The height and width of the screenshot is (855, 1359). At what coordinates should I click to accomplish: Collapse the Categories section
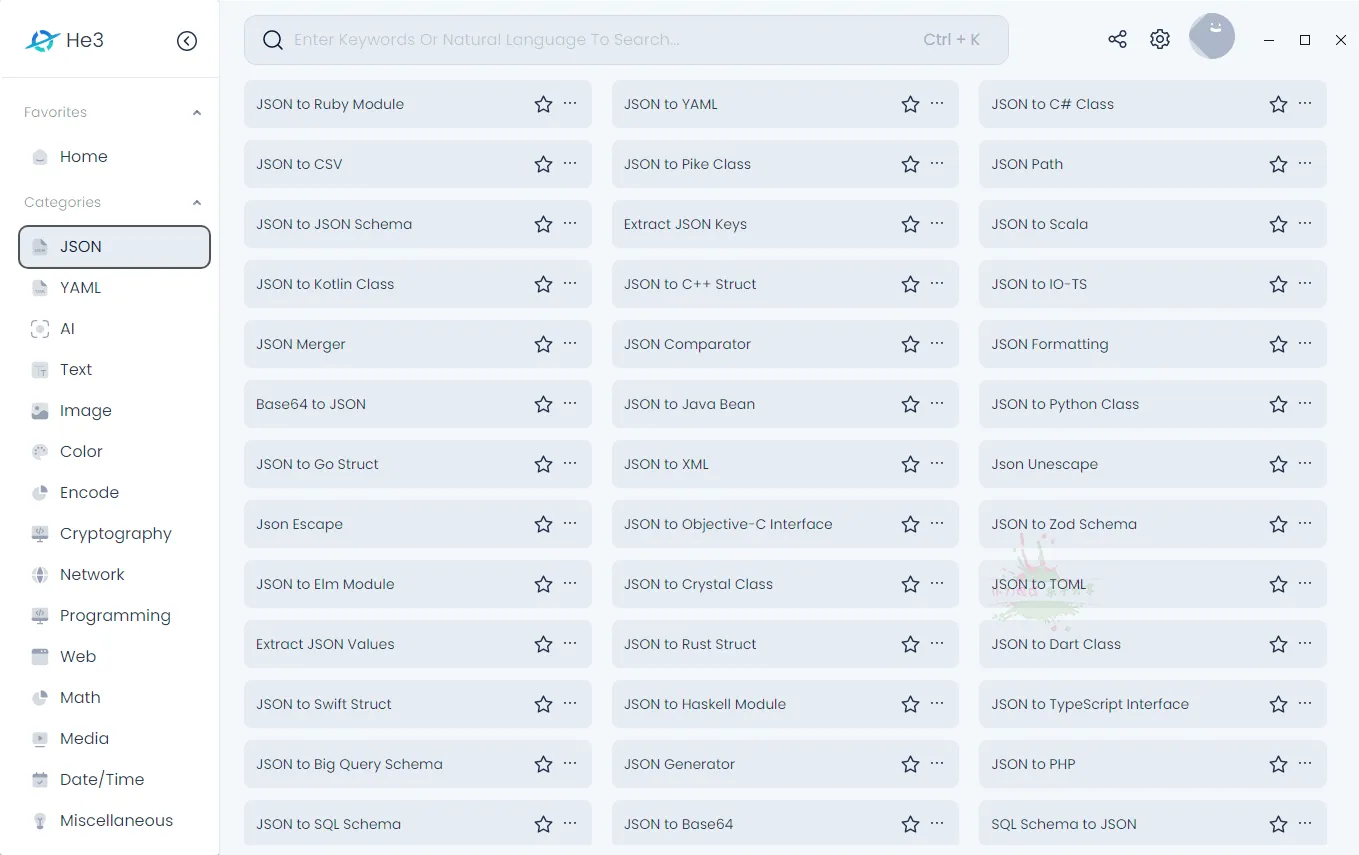pos(197,203)
